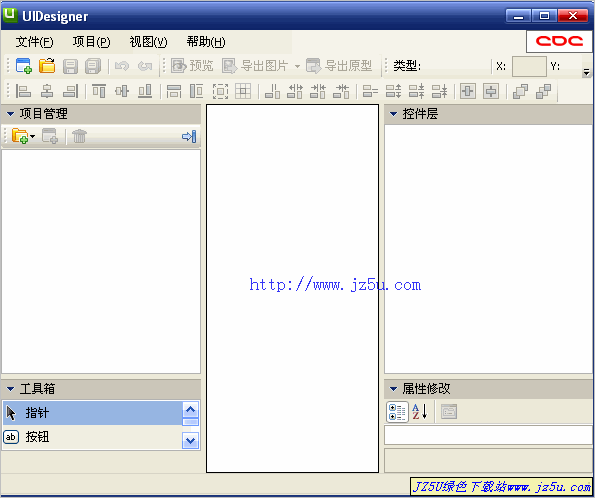Select the 按钮 button tool
The height and width of the screenshot is (498, 595).
92,437
